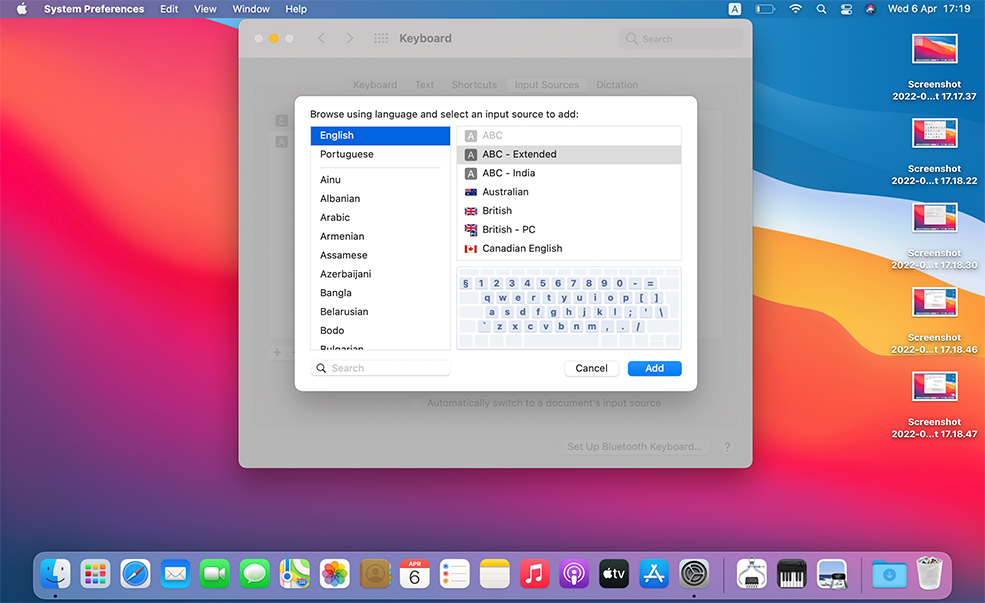Open the Screenshot 17.17.37 desktop file

tap(934, 48)
